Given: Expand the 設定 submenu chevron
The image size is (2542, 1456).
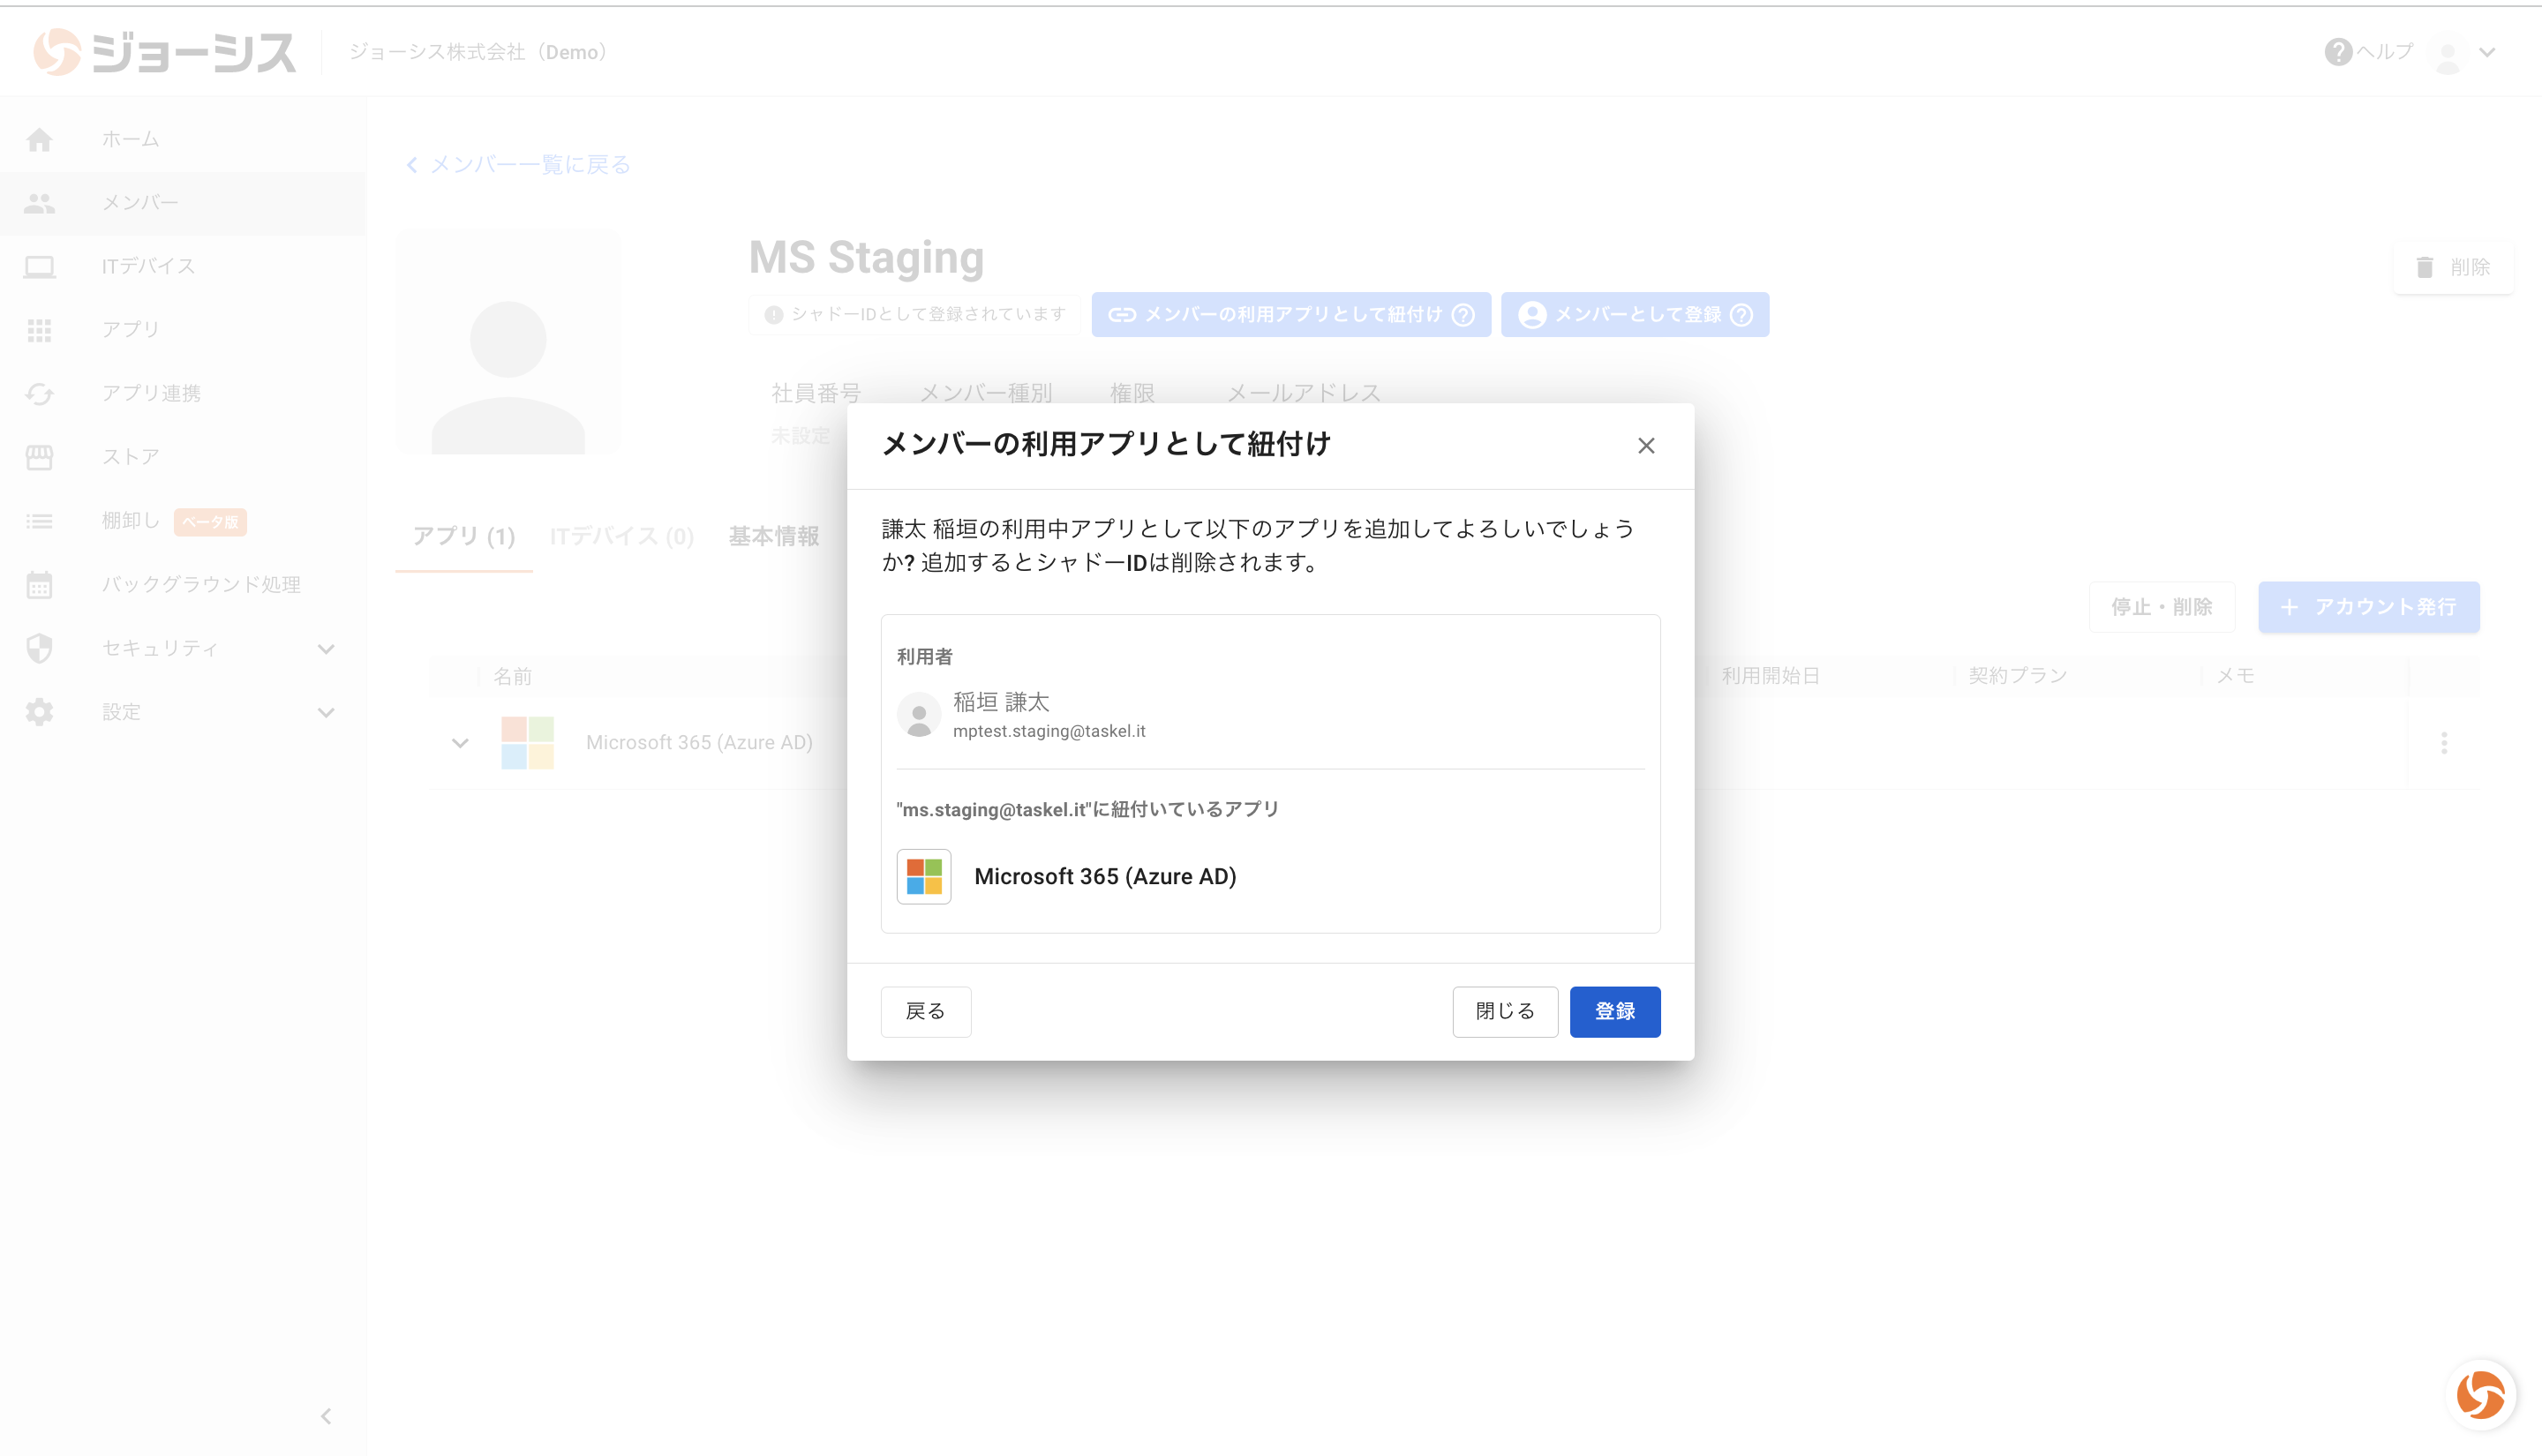Looking at the screenshot, I should (326, 713).
